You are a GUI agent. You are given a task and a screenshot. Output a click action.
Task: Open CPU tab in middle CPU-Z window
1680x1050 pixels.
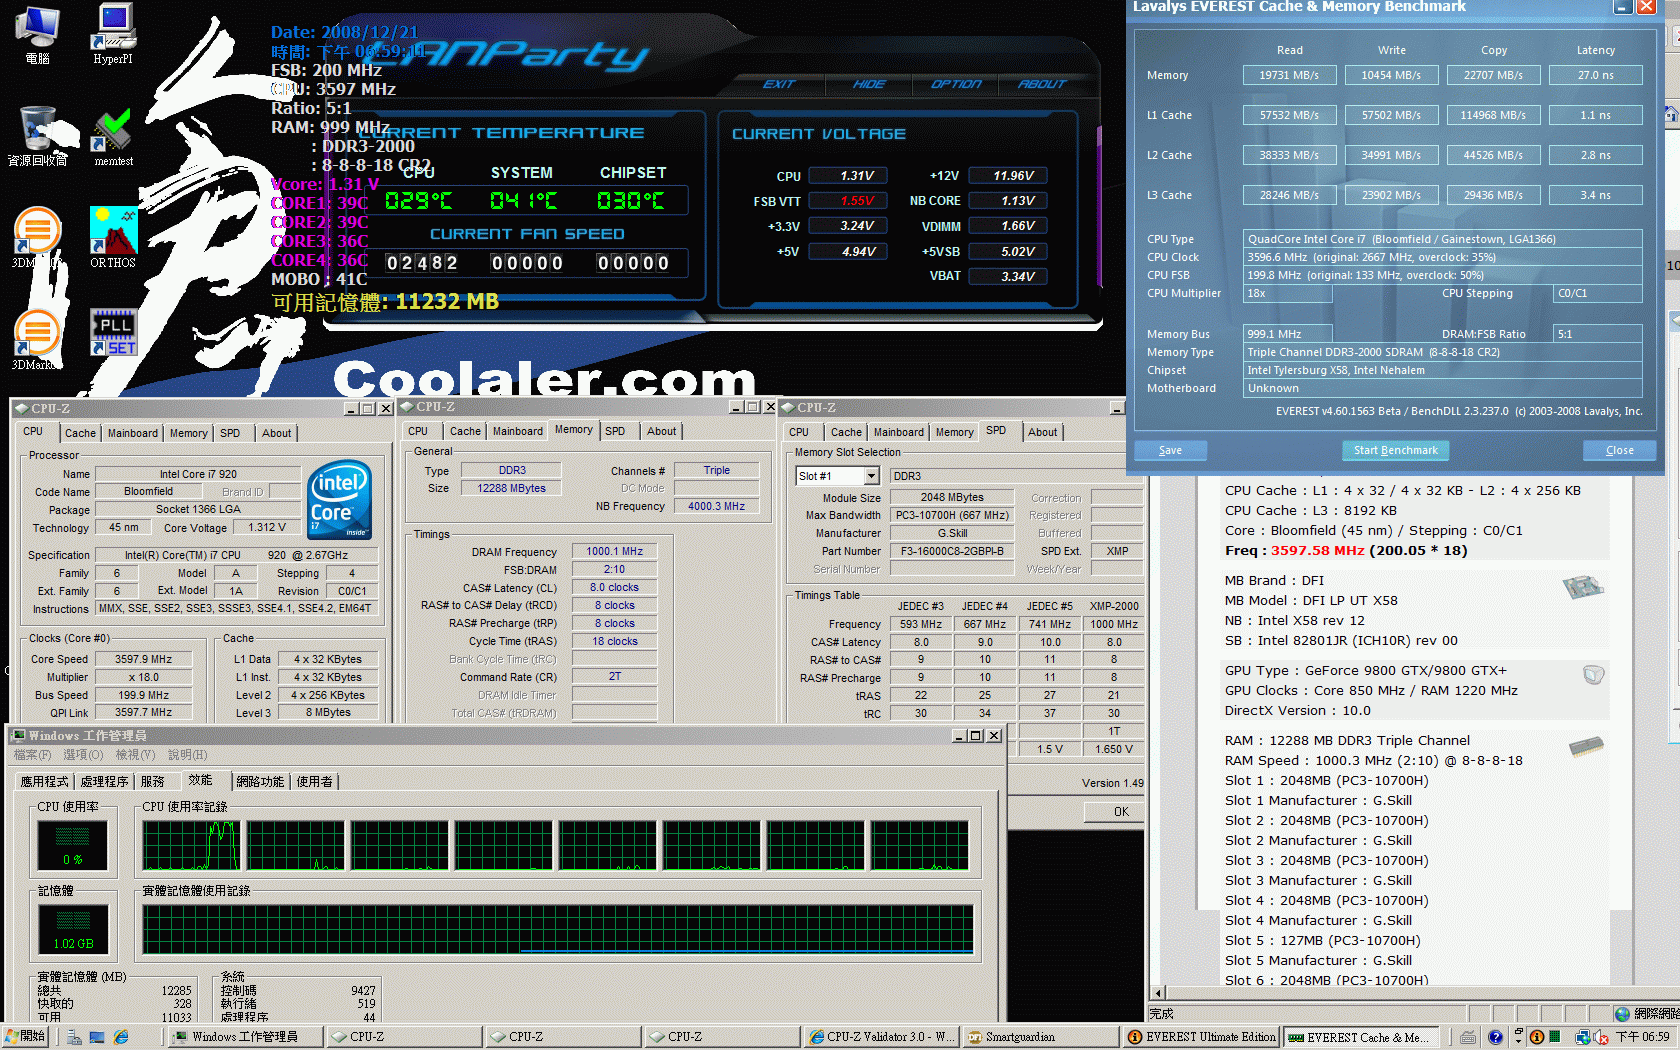pyautogui.click(x=418, y=431)
